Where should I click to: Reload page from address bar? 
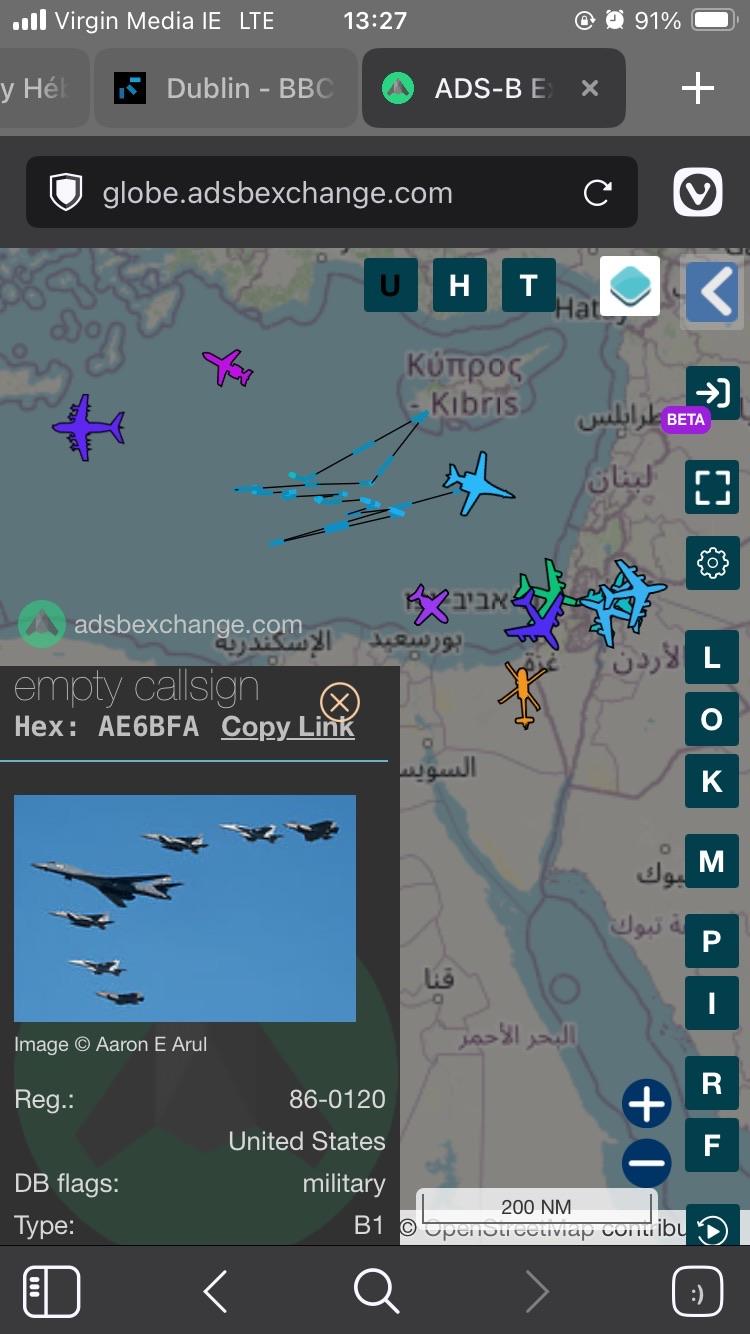598,193
